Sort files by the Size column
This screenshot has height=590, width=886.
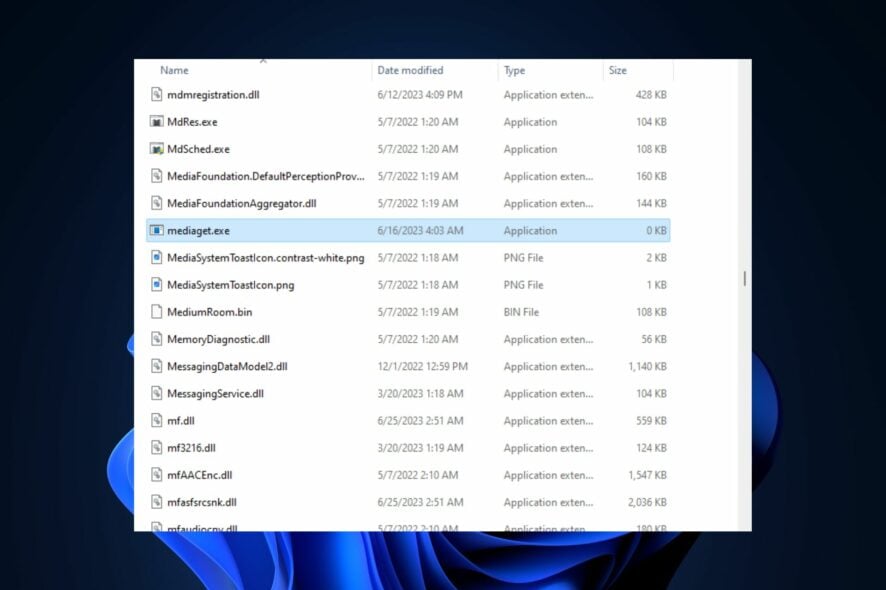618,70
